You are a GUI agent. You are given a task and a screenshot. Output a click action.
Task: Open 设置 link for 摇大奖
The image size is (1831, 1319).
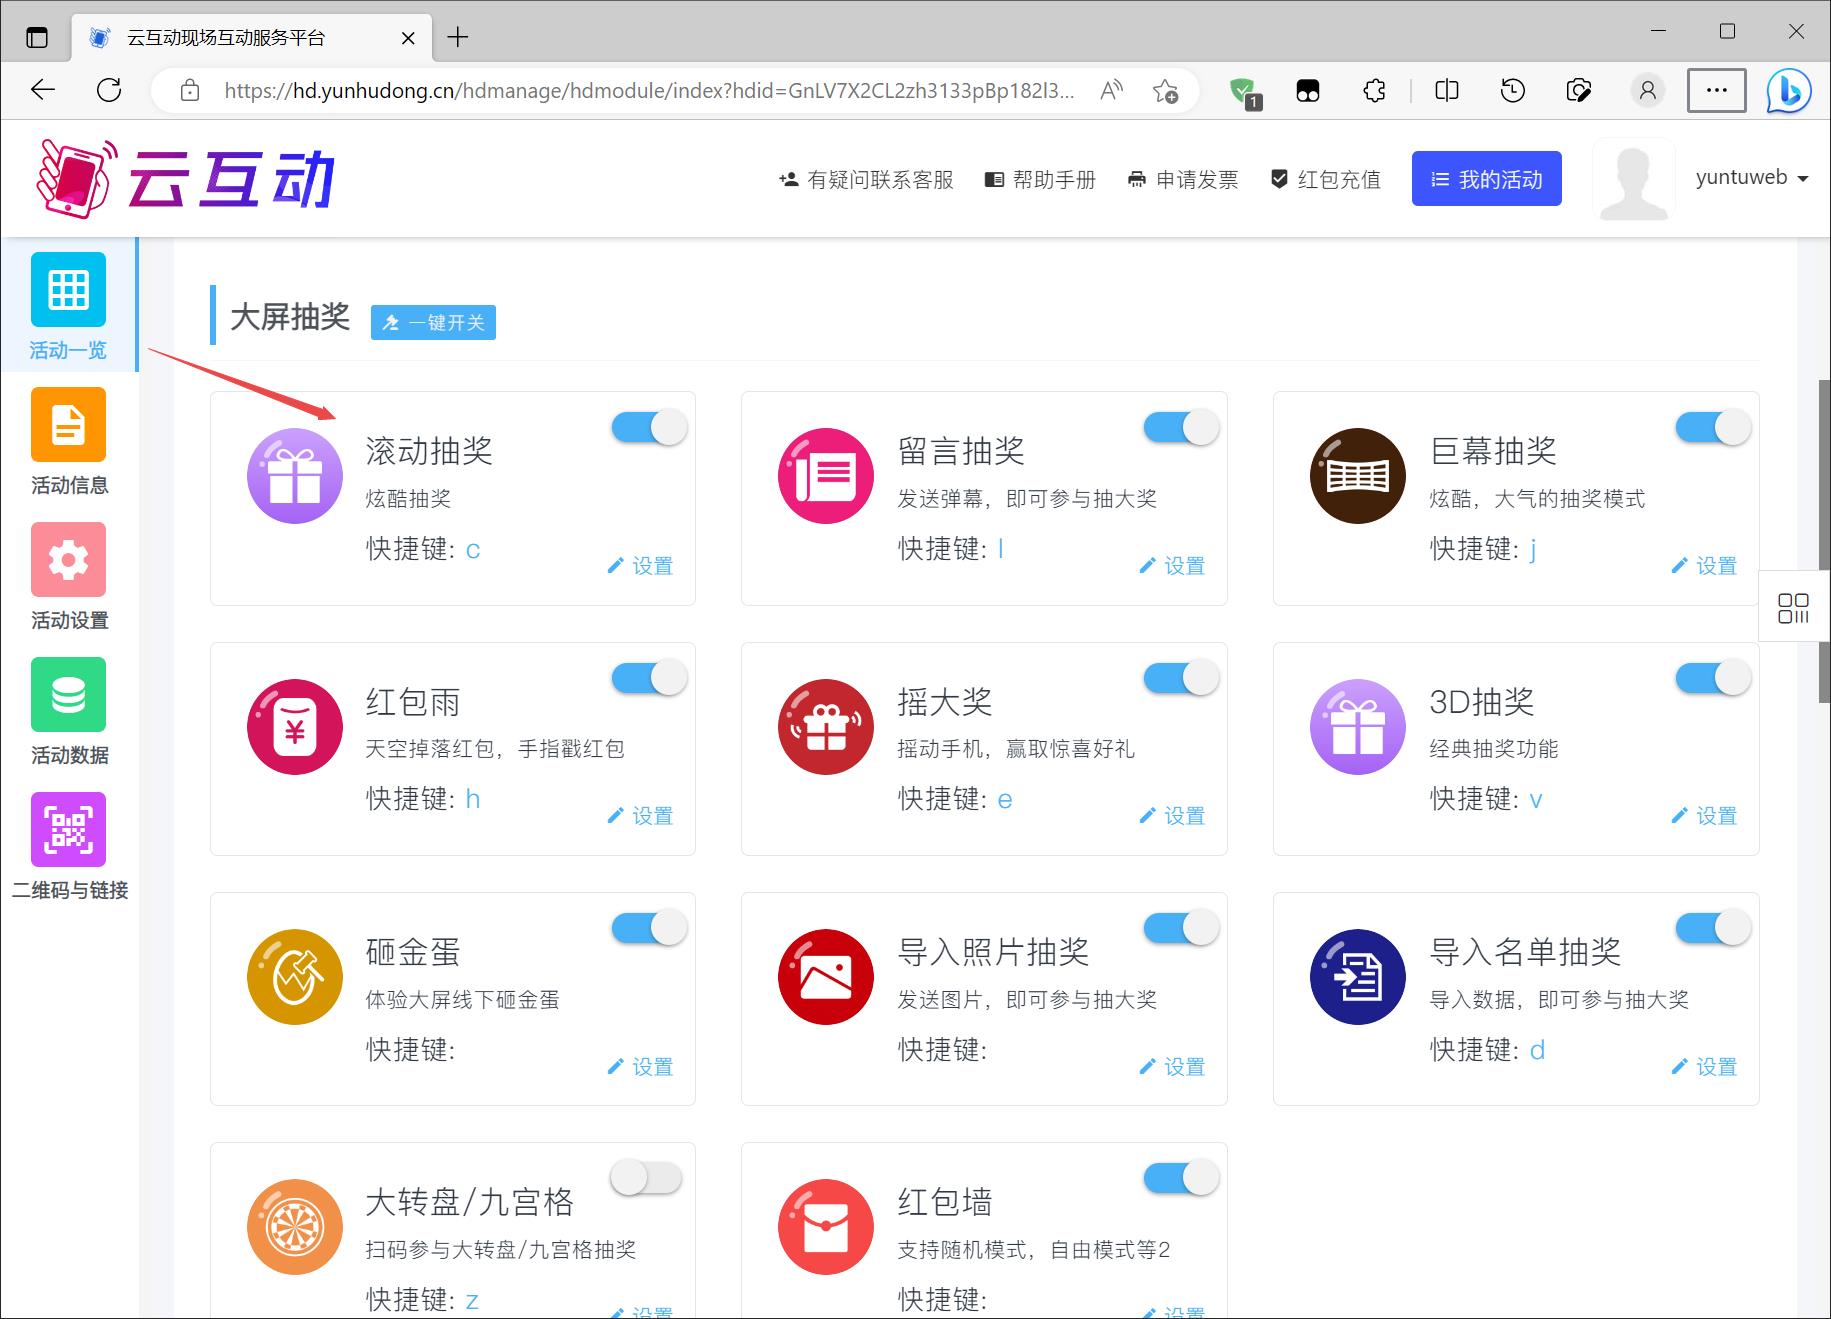click(1173, 816)
